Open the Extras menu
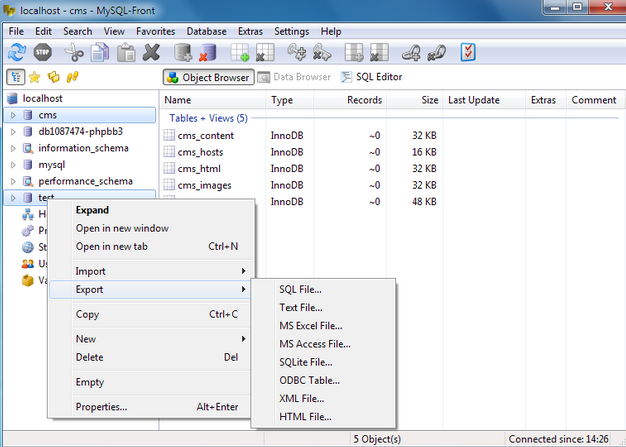 coord(250,31)
